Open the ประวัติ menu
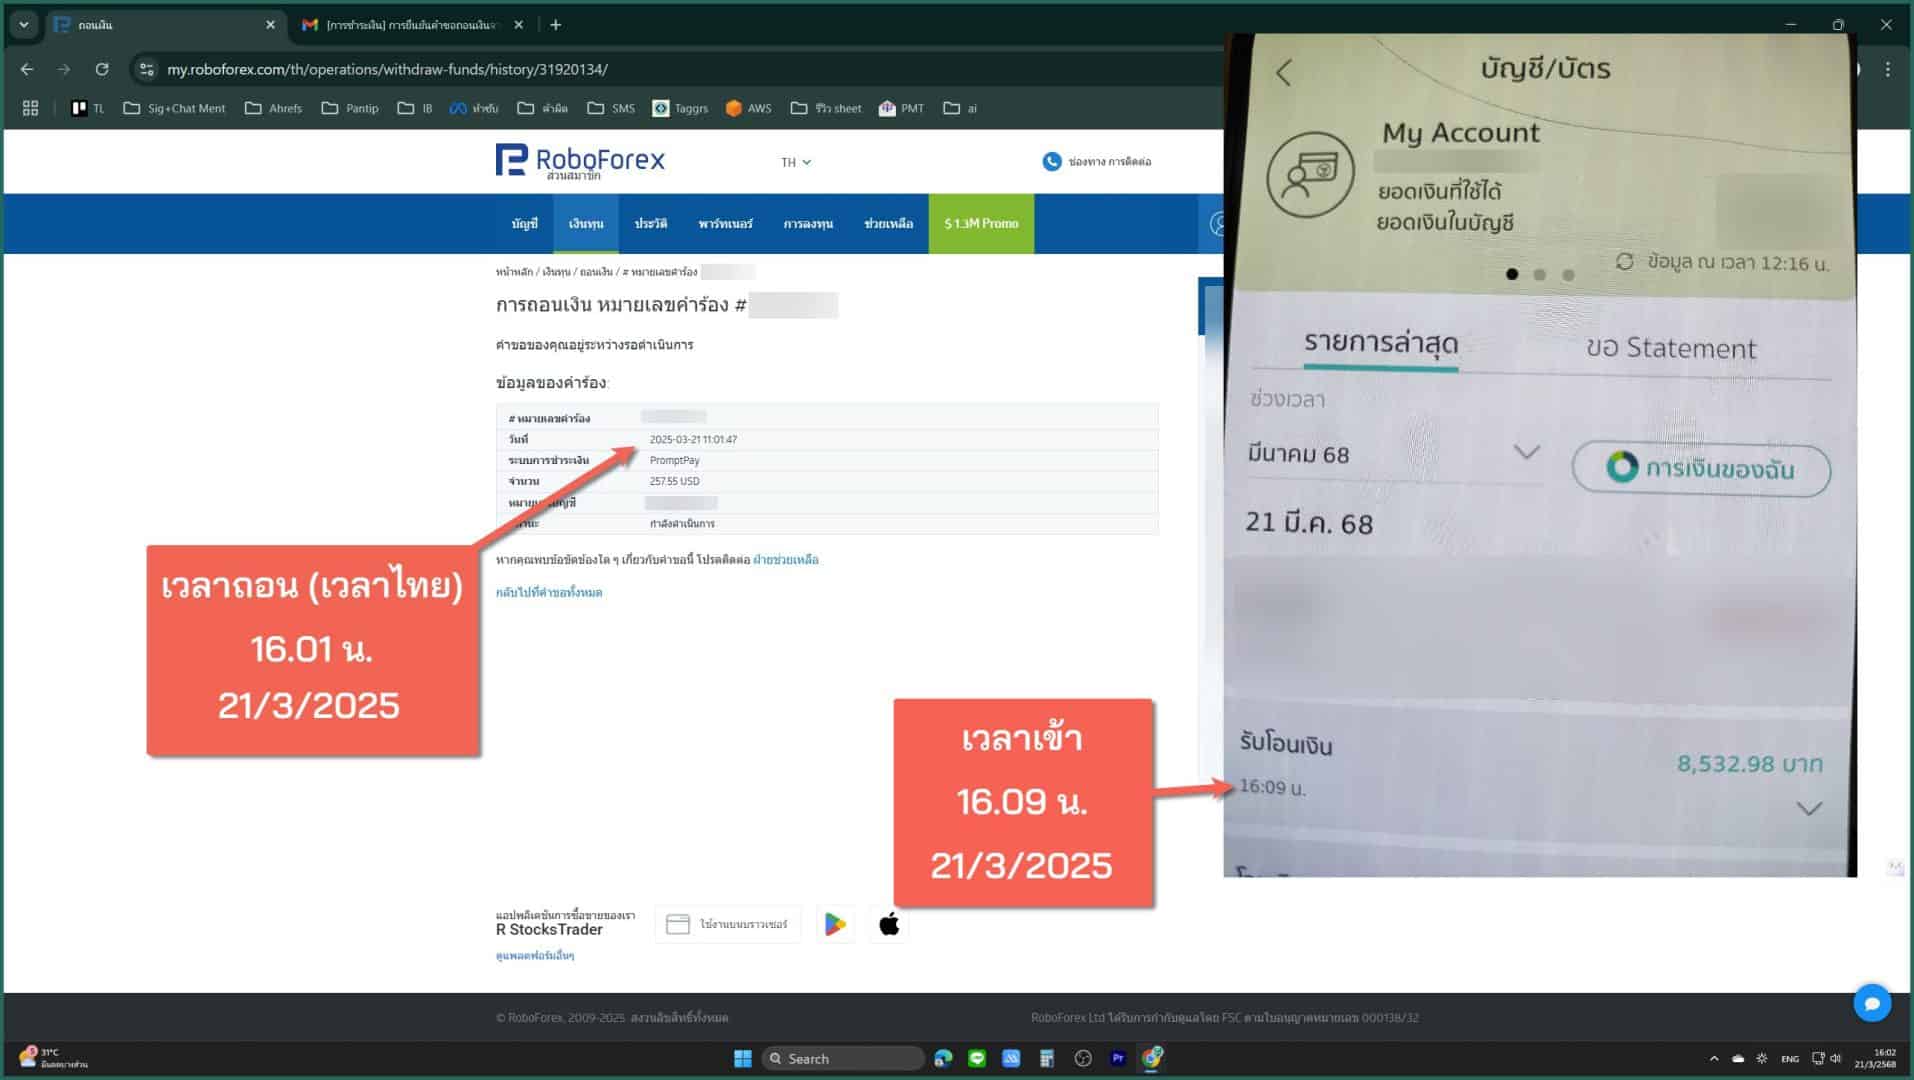 (650, 223)
